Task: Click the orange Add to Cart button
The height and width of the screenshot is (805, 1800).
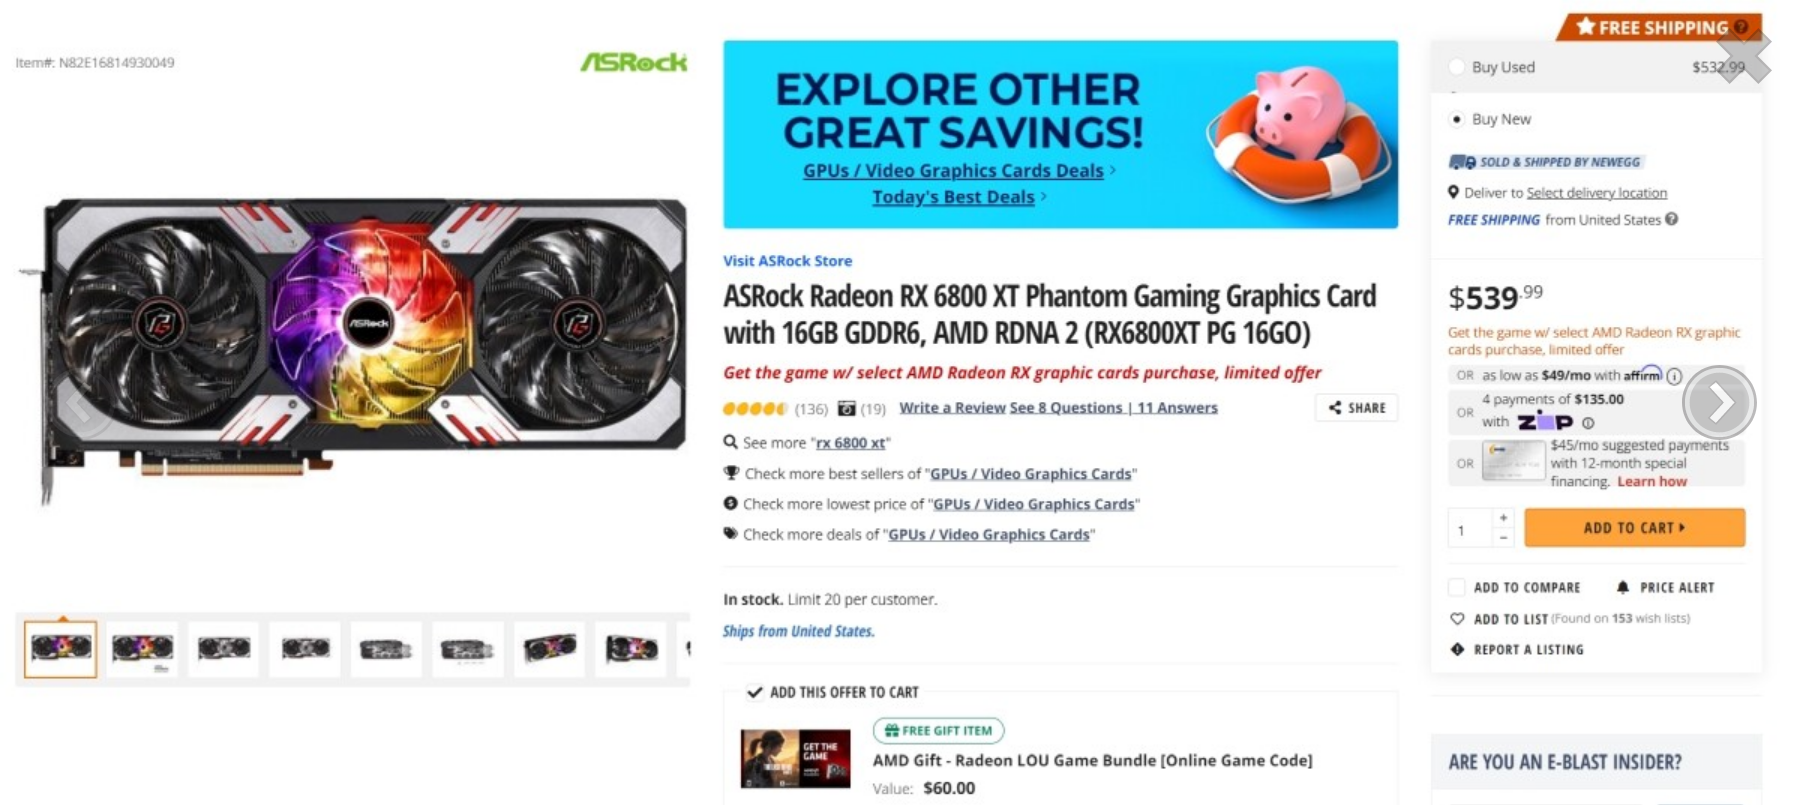Action: pos(1634,527)
